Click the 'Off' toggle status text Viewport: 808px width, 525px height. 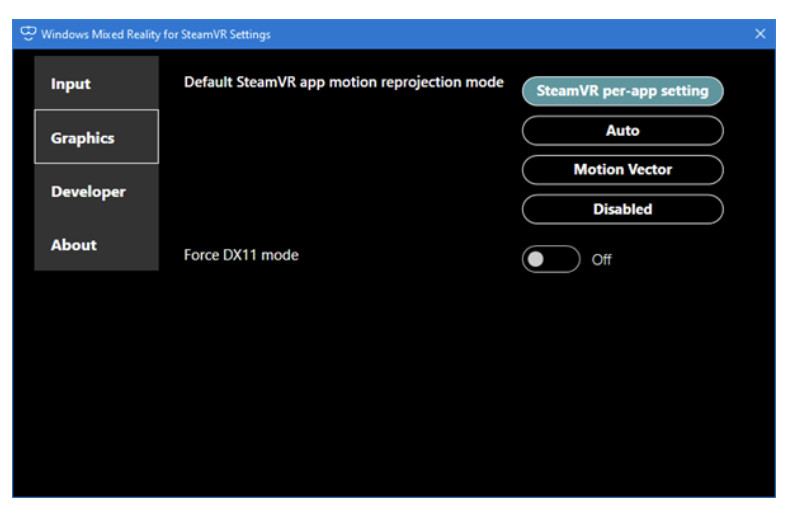(x=601, y=260)
